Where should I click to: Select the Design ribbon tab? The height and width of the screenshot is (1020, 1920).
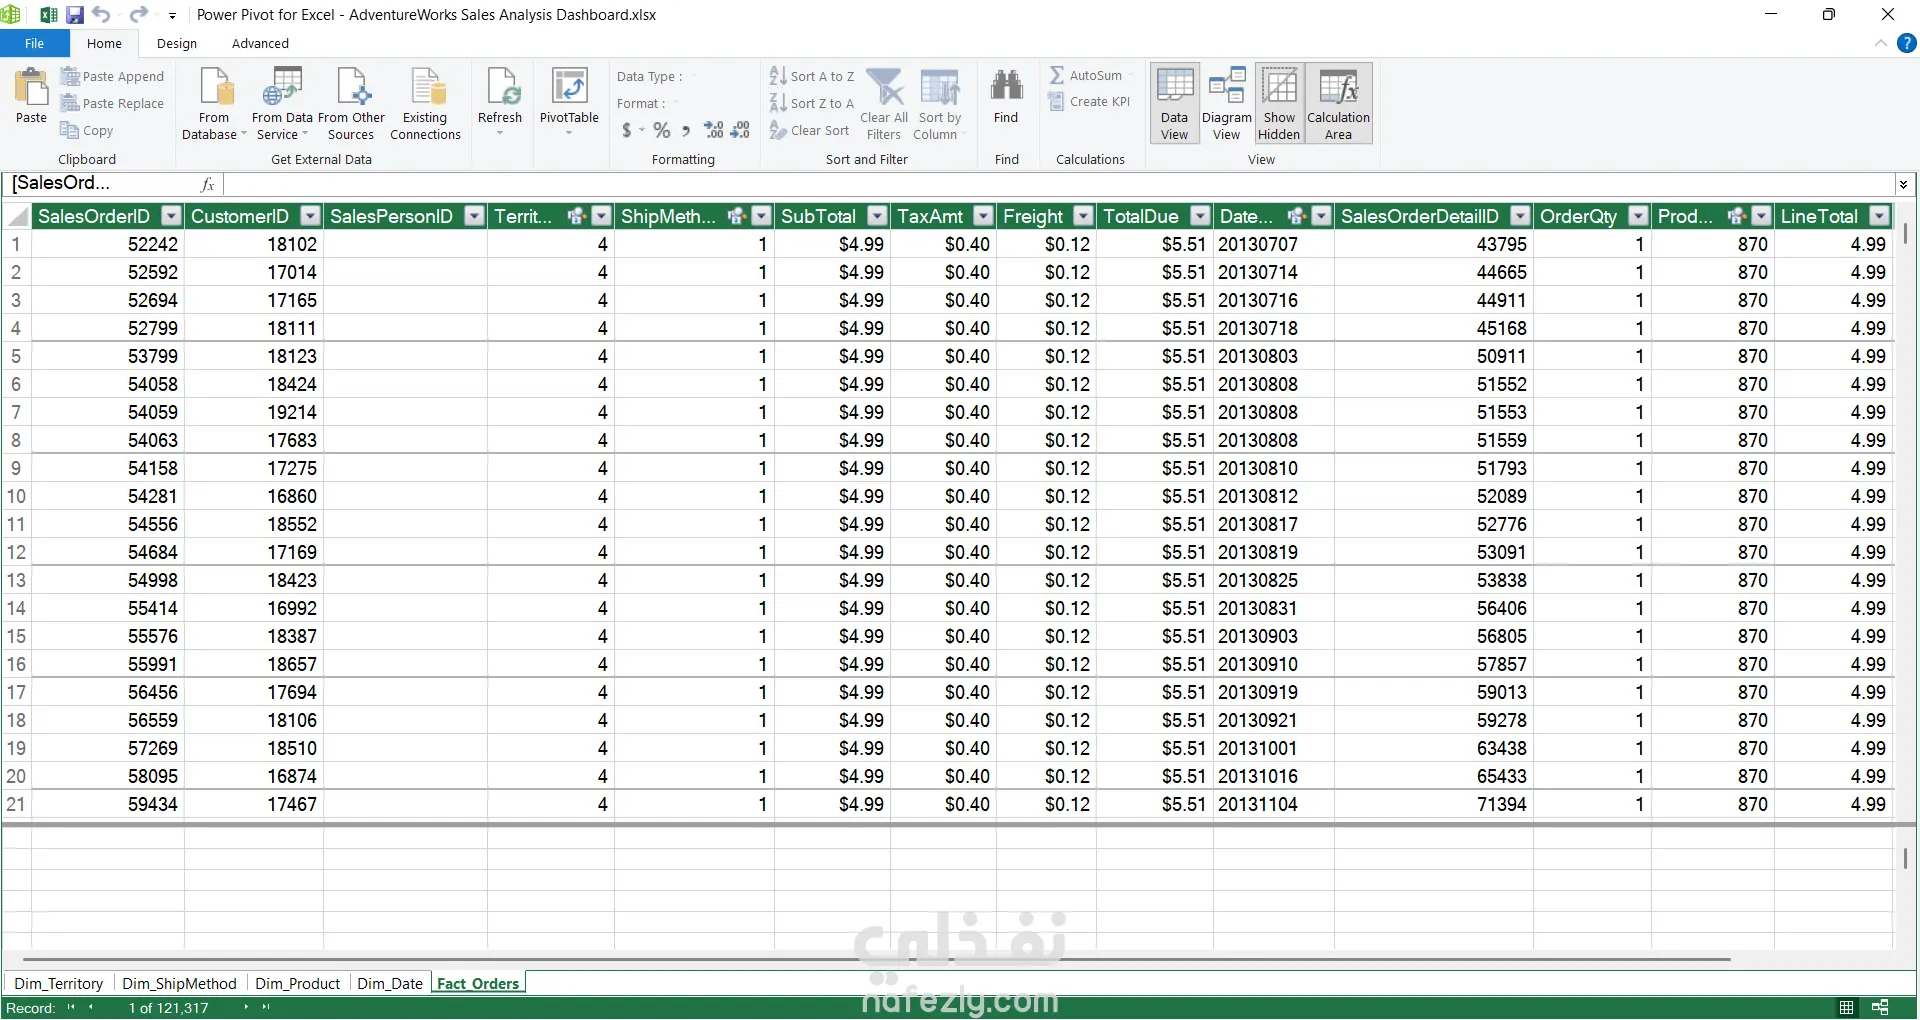(177, 43)
